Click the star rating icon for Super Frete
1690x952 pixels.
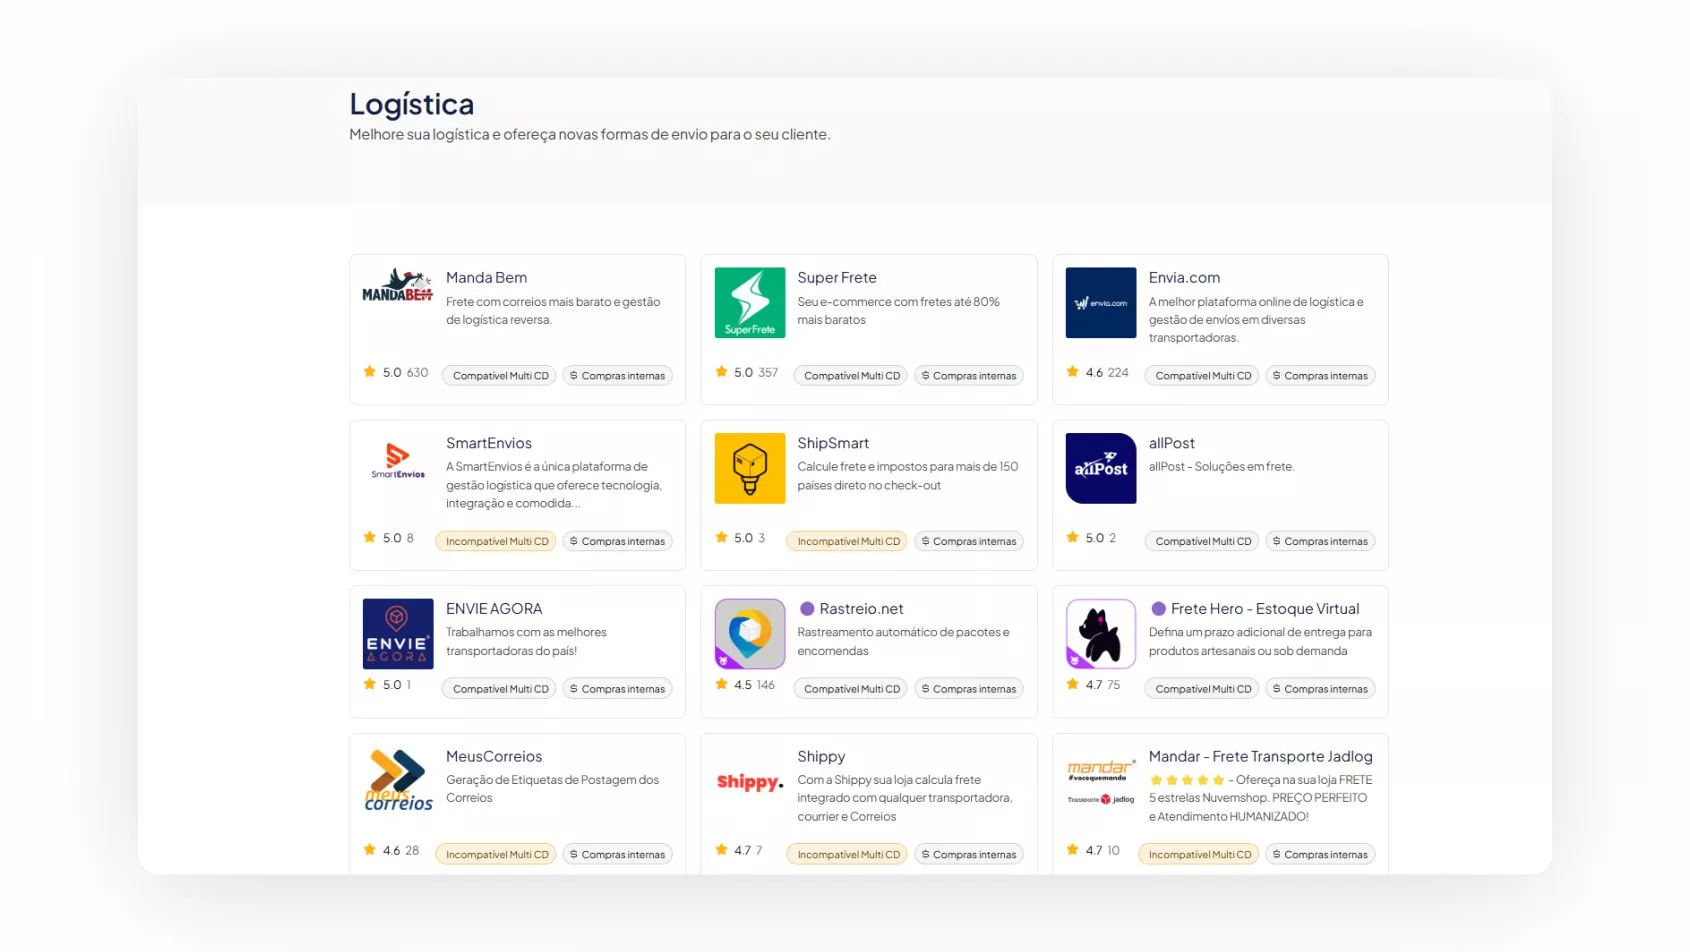[x=722, y=372]
